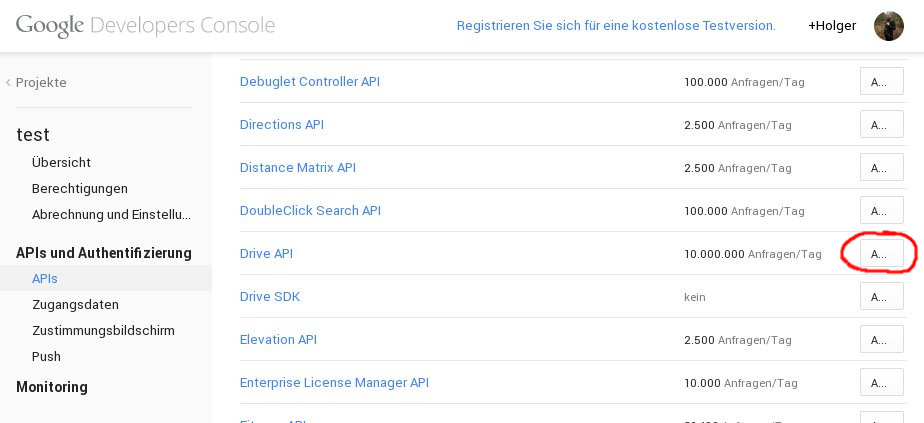924x423 pixels.
Task: Open the test project heading
Action: tap(33, 135)
